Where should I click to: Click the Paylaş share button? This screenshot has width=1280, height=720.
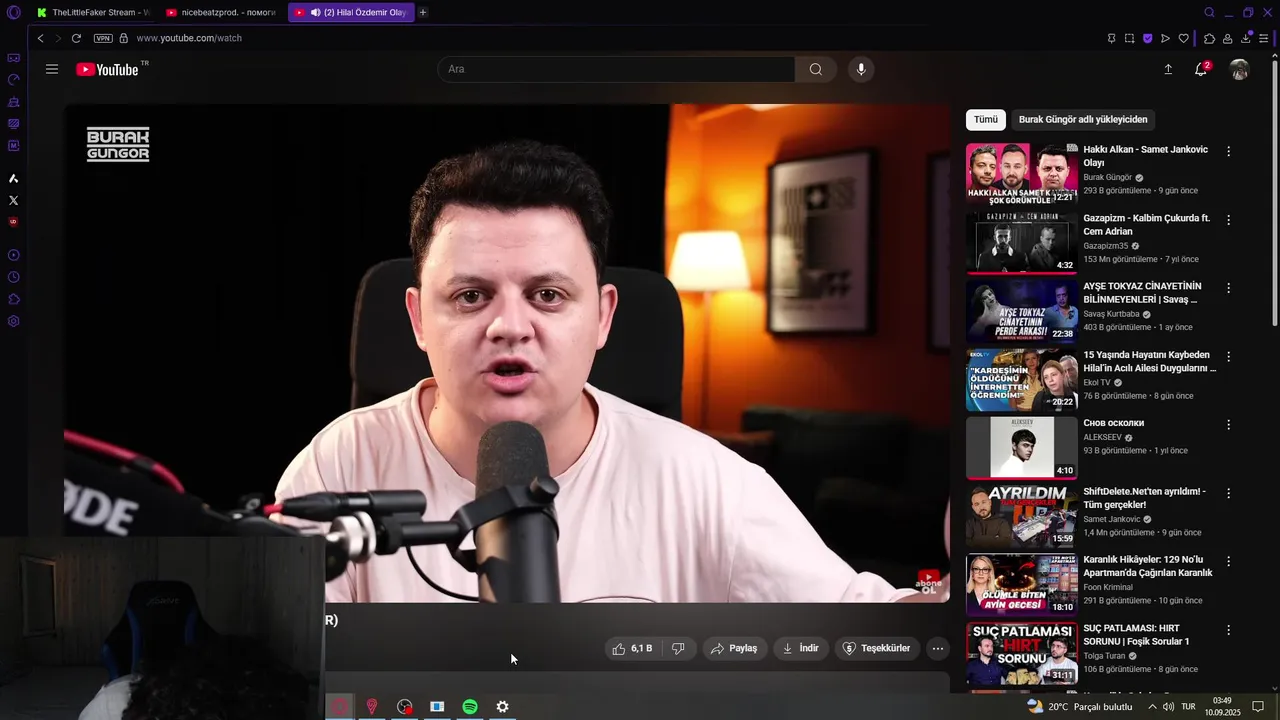coord(734,648)
